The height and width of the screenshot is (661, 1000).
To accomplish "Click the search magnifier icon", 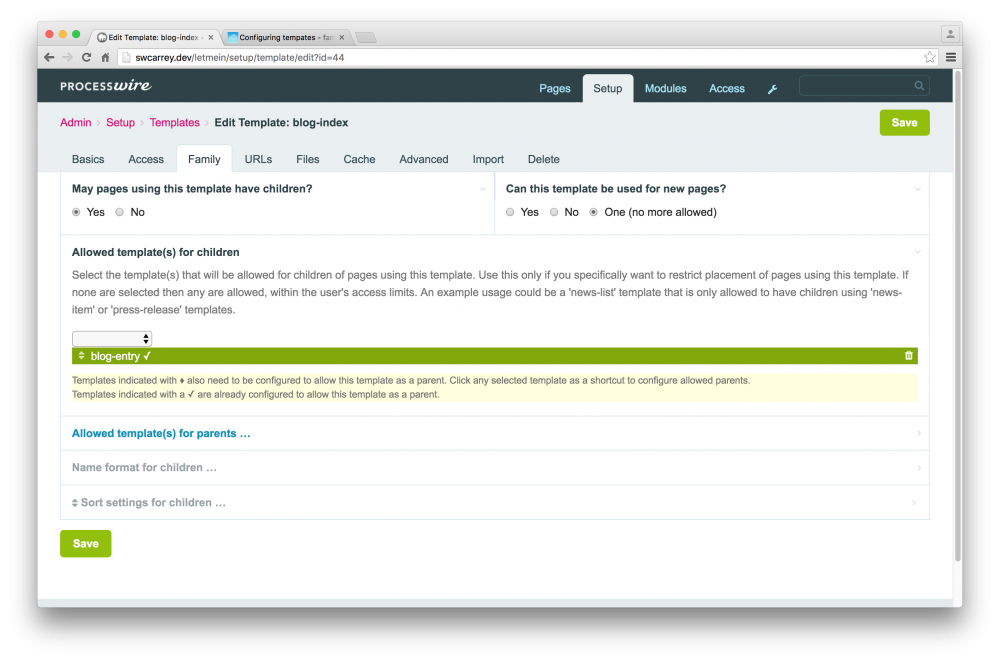I will click(918, 86).
